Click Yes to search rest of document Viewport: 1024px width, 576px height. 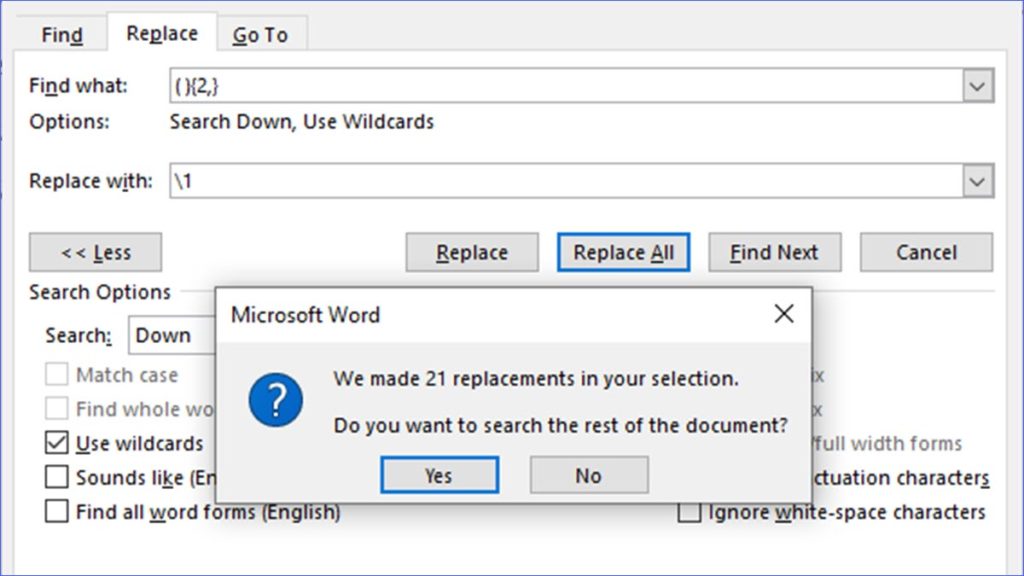pyautogui.click(x=439, y=475)
